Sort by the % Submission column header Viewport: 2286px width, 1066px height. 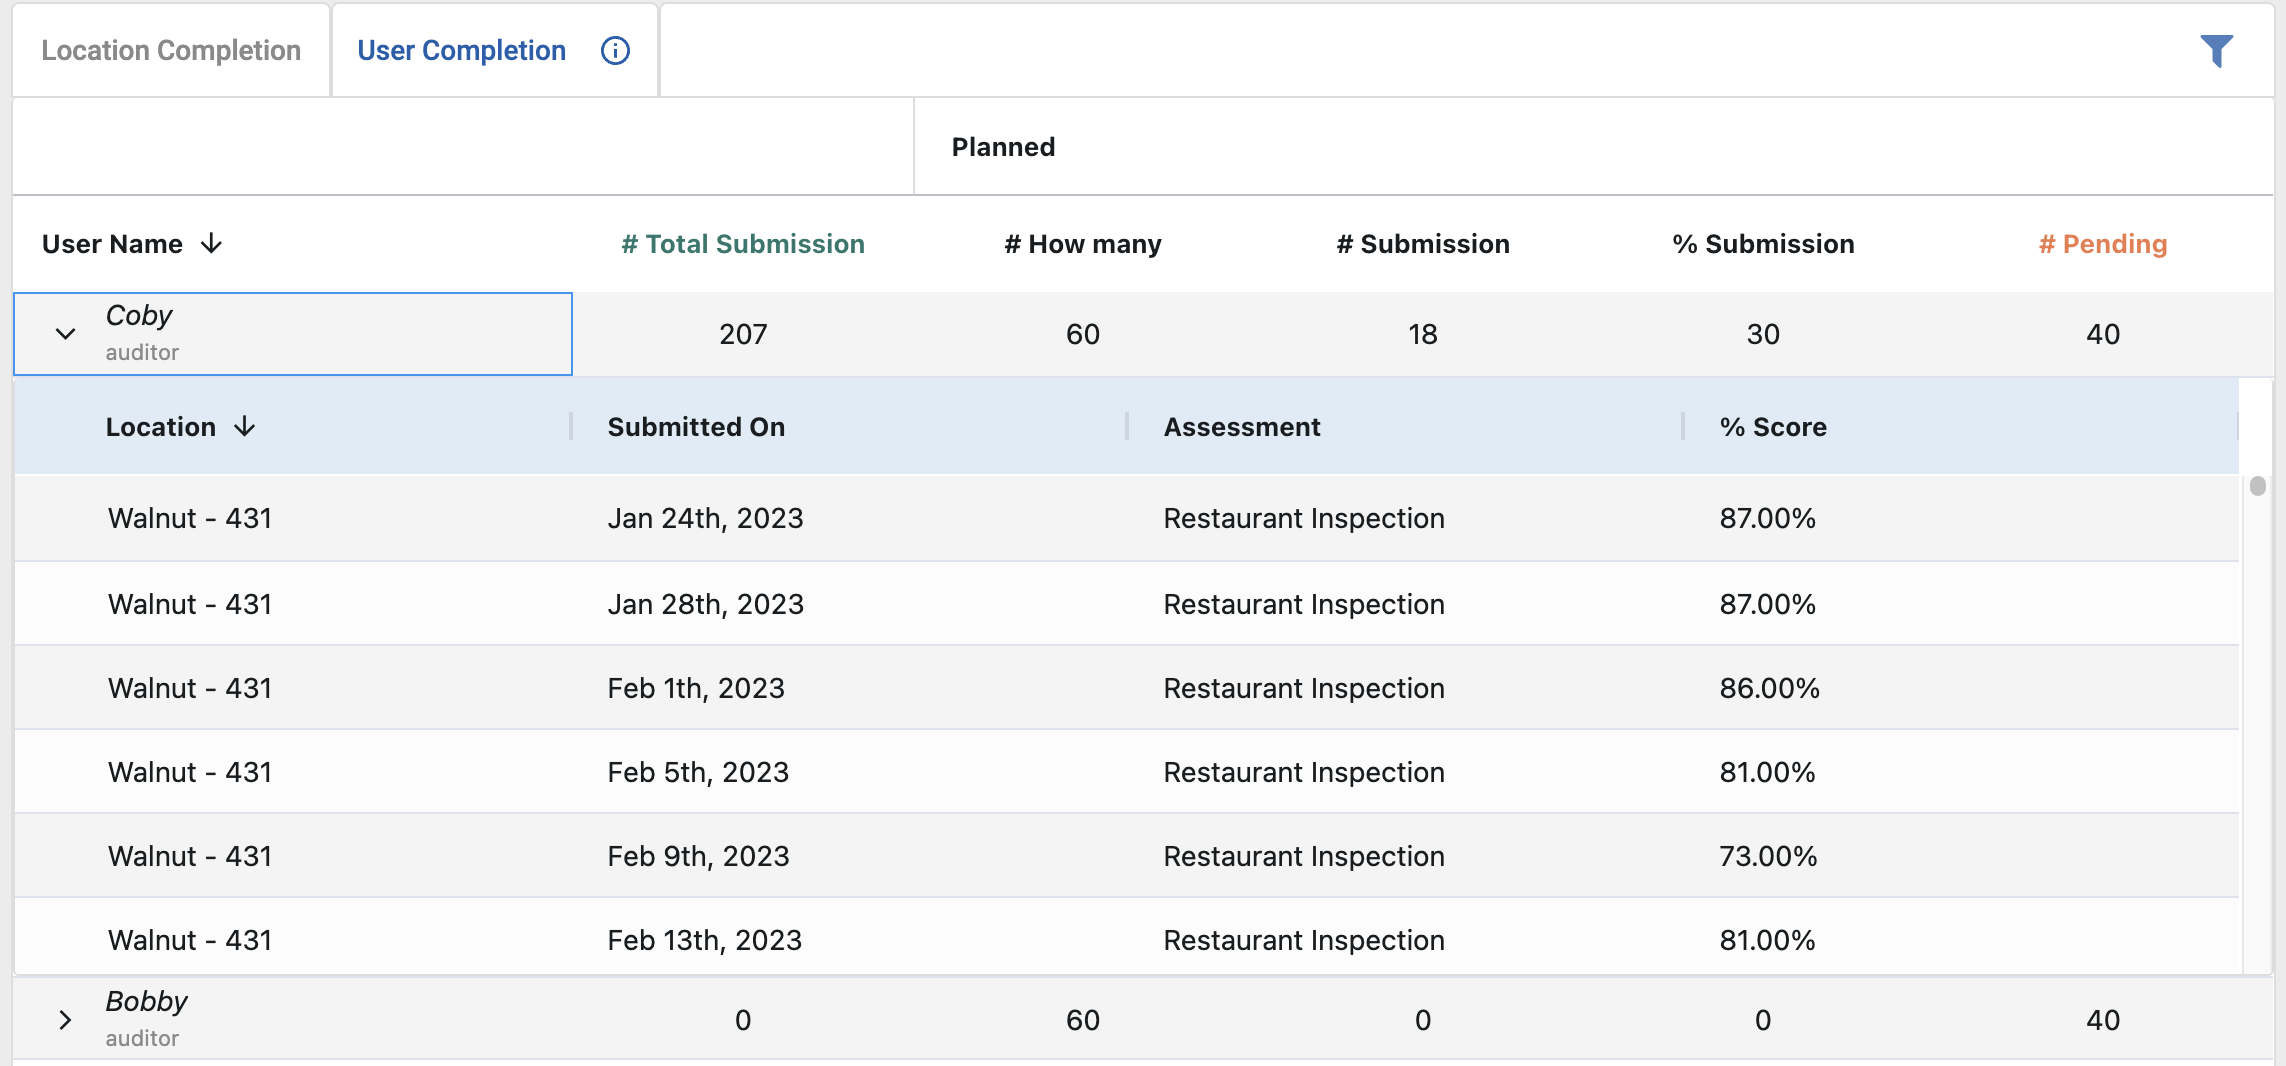click(x=1762, y=243)
